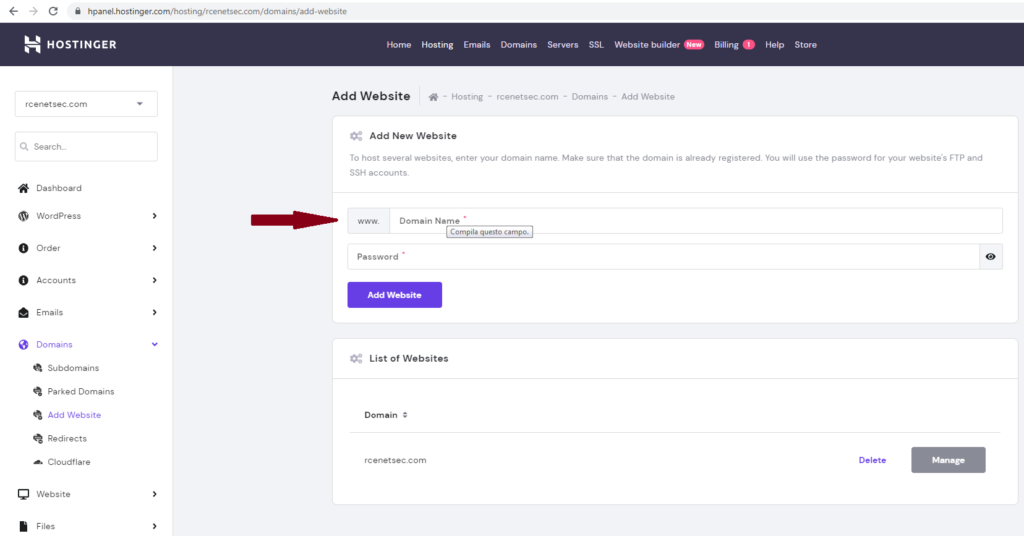This screenshot has width=1024, height=536.
Task: Click the breadcrumb home icon
Action: [x=433, y=97]
